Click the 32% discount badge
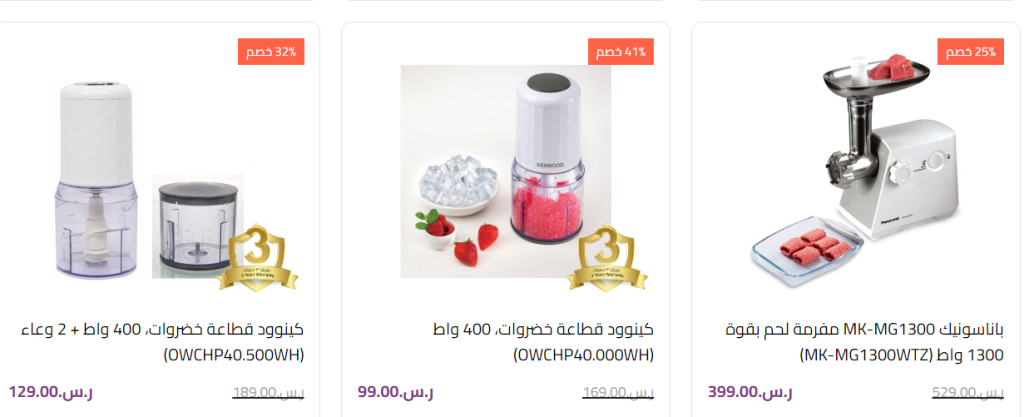This screenshot has height=417, width=1024. tap(271, 52)
